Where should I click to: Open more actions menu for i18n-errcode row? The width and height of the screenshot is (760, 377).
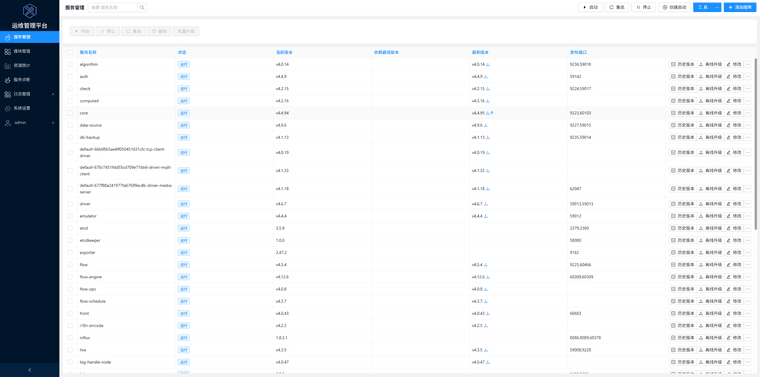tap(747, 325)
